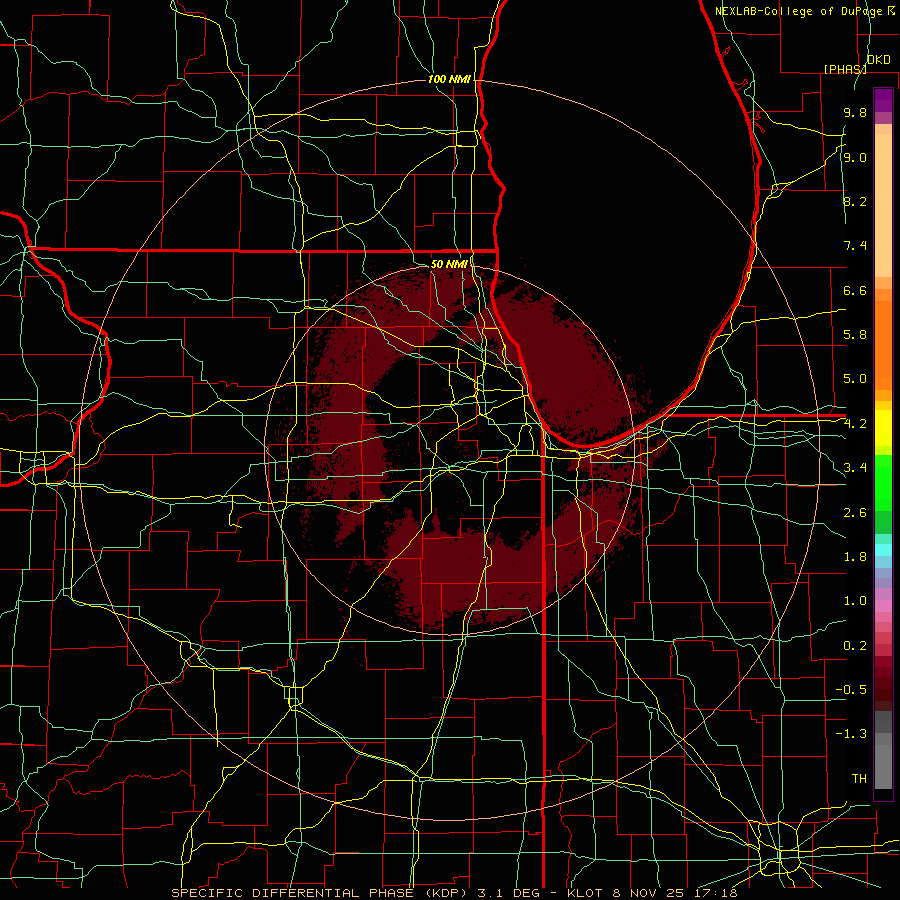This screenshot has height=900, width=900.
Task: Pick the dark orange color bar segment
Action: [883, 346]
